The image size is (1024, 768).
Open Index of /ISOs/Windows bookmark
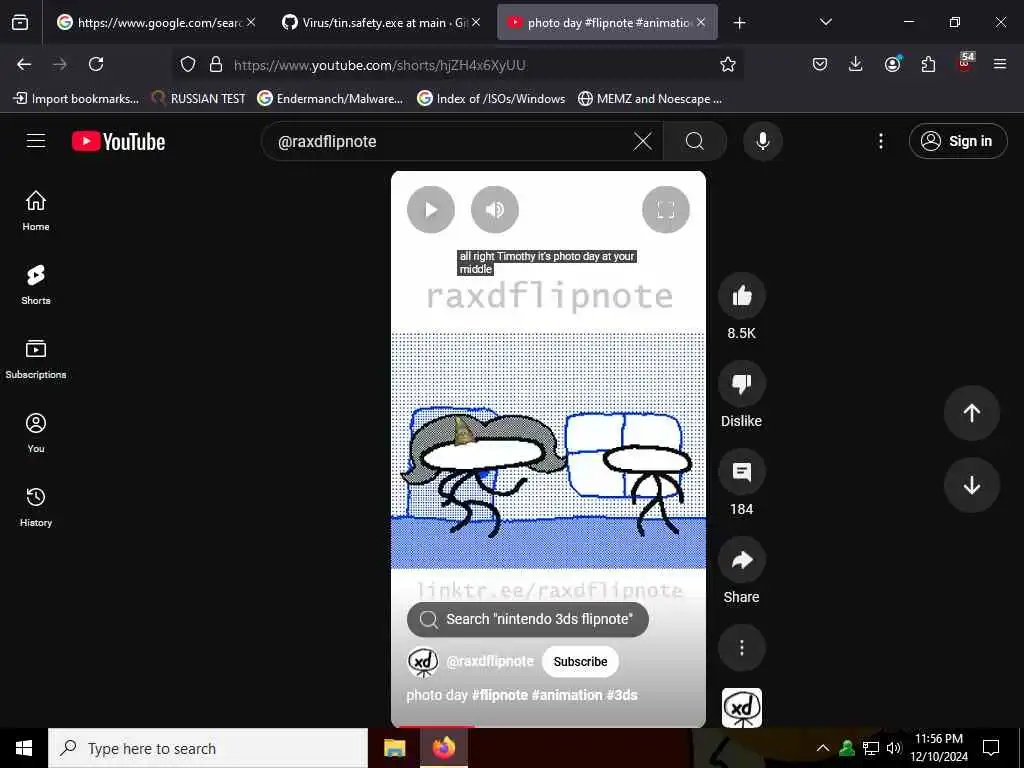[x=491, y=99]
